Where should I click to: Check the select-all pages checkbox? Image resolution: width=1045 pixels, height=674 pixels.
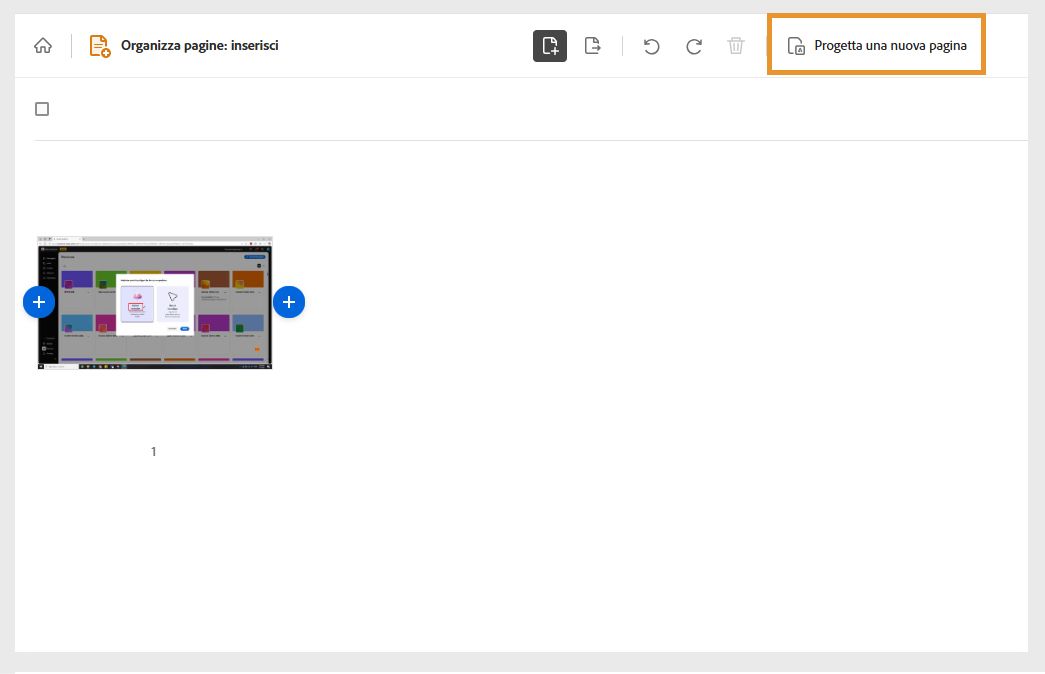[x=42, y=108]
